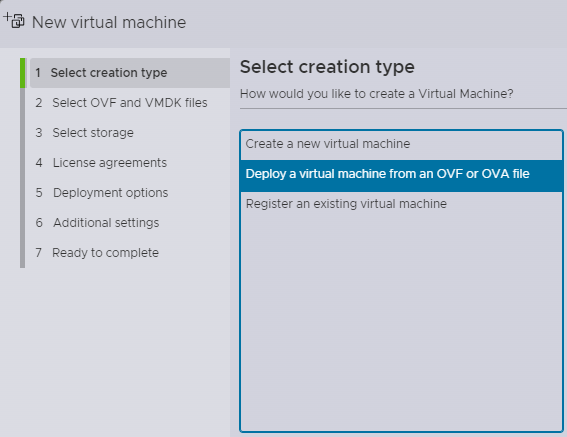Click the number 1 beside Select creation type
The height and width of the screenshot is (437, 567).
click(38, 73)
